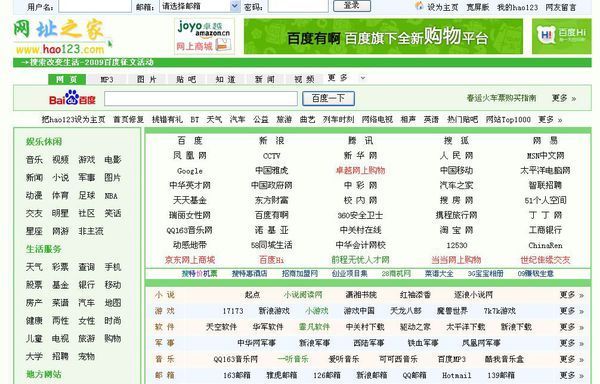Open the 我的hao123 link

click(x=517, y=7)
